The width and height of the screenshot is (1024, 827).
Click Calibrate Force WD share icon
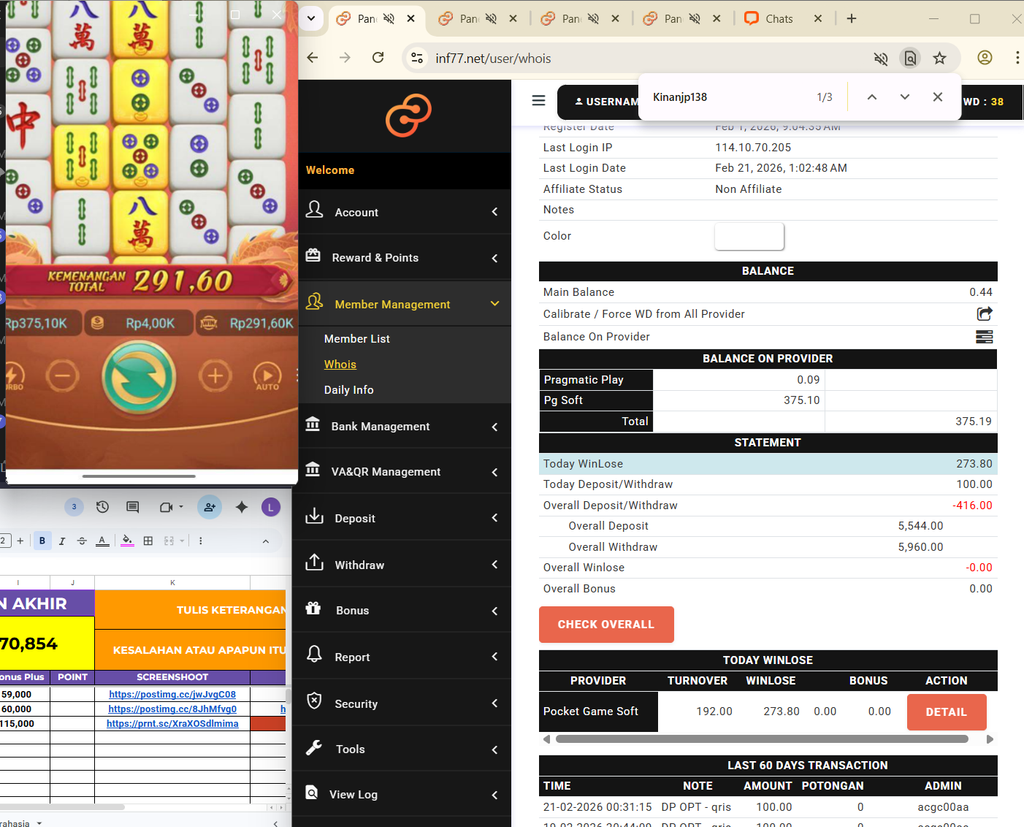(x=984, y=314)
